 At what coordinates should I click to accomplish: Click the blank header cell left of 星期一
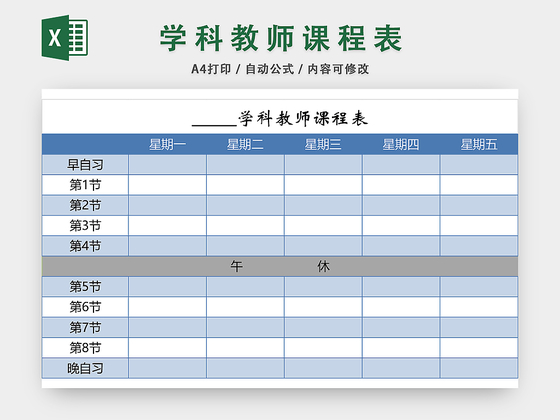(85, 145)
